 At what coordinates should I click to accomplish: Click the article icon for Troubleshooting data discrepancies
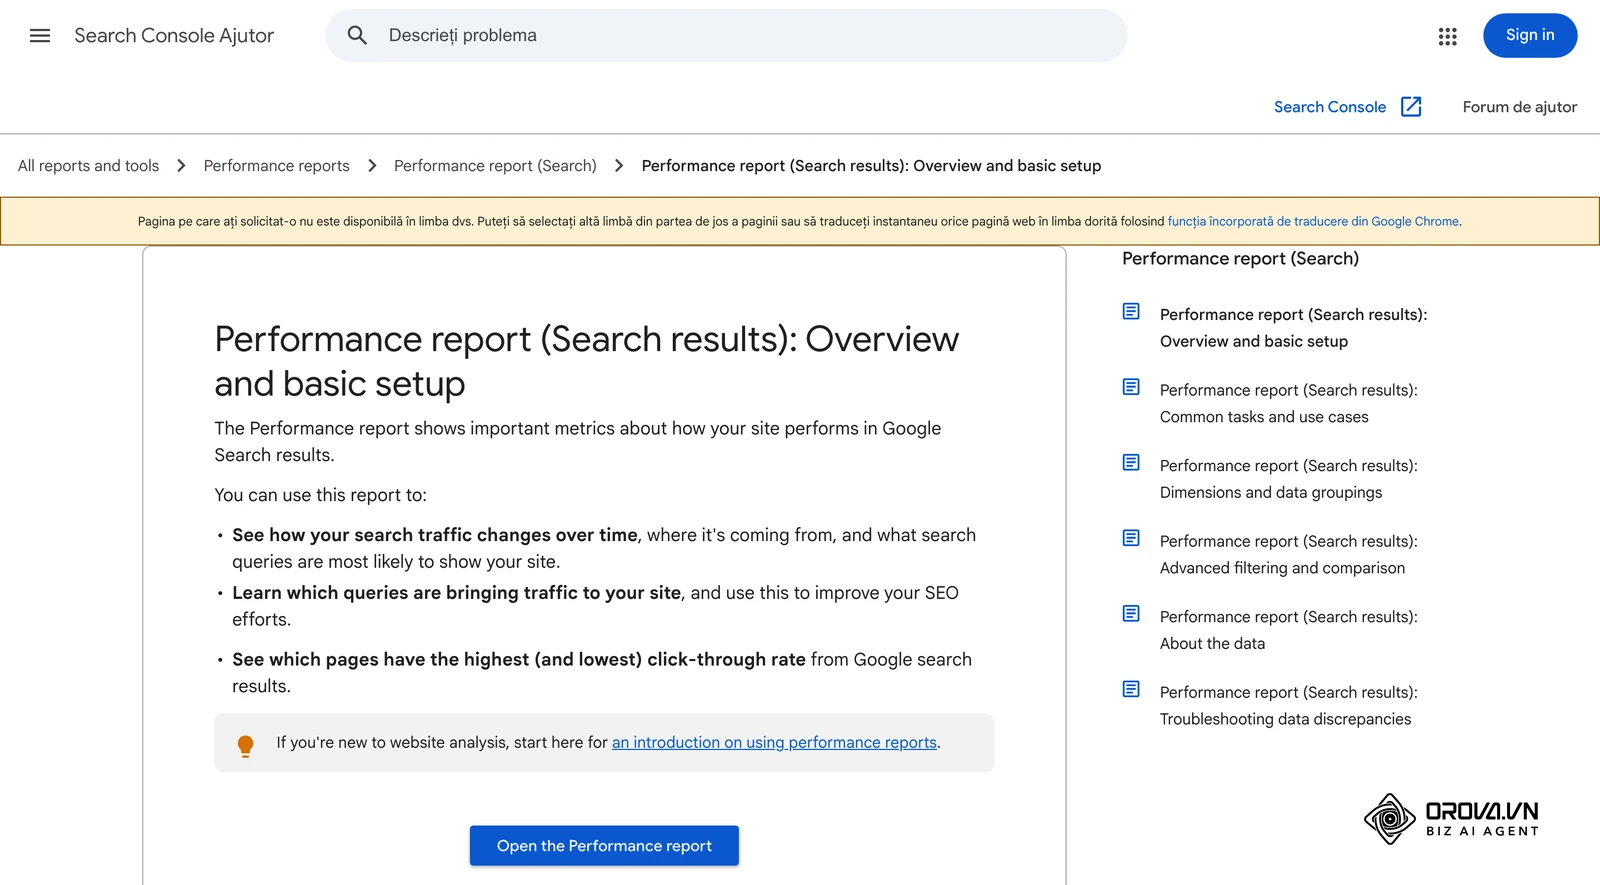click(1131, 689)
